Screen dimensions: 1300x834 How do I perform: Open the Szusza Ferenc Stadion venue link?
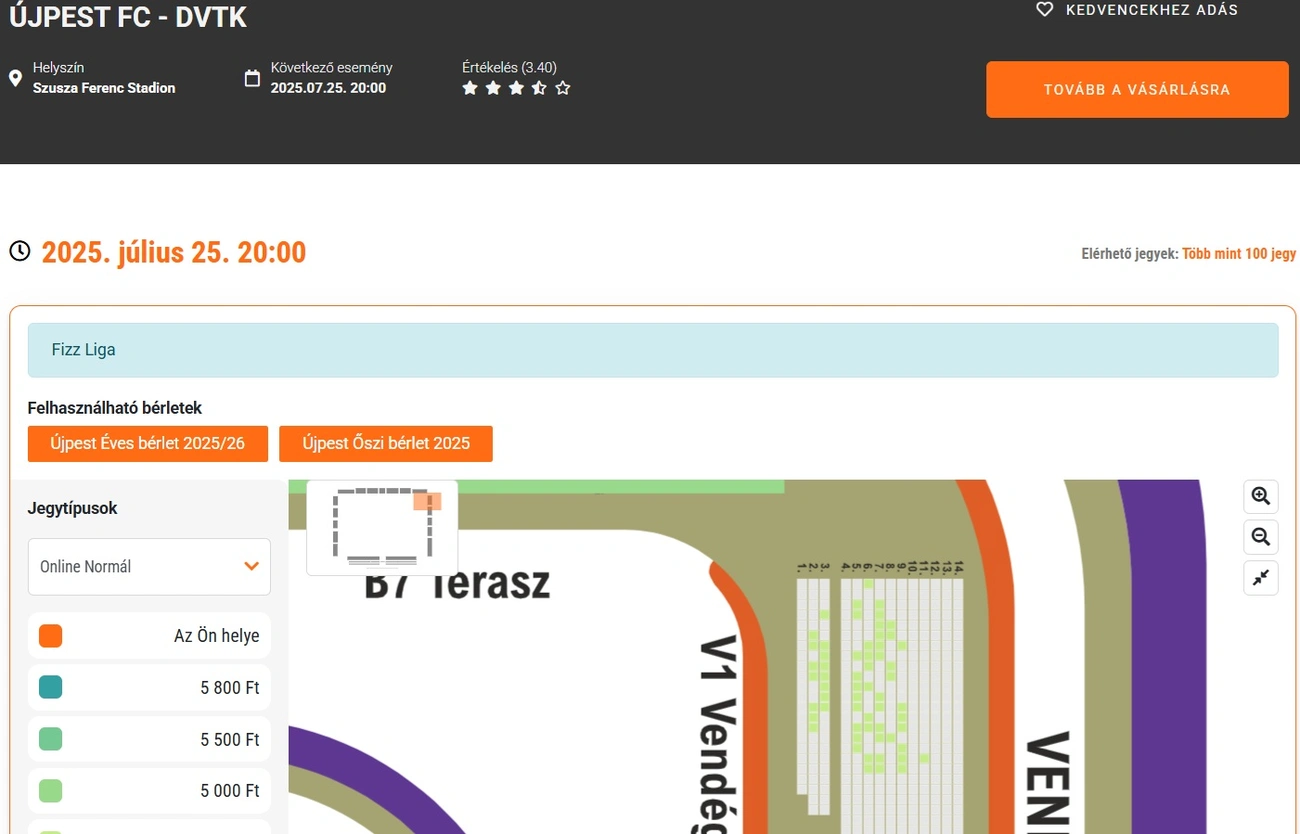pos(104,88)
